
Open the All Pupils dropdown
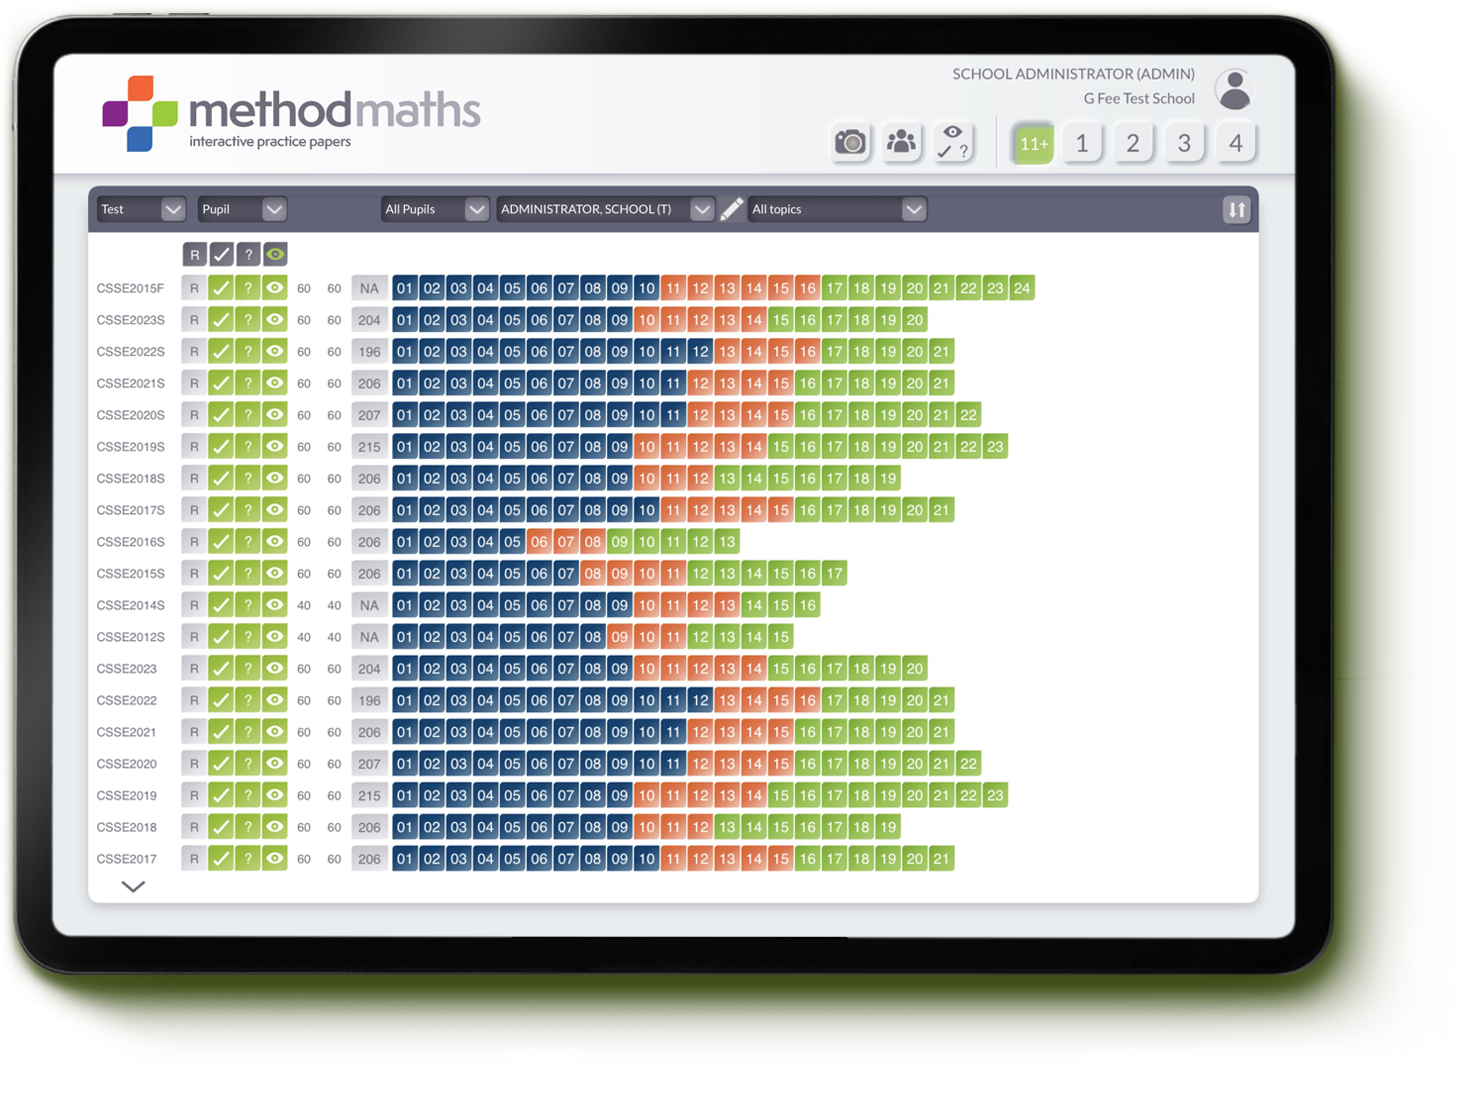tap(433, 209)
